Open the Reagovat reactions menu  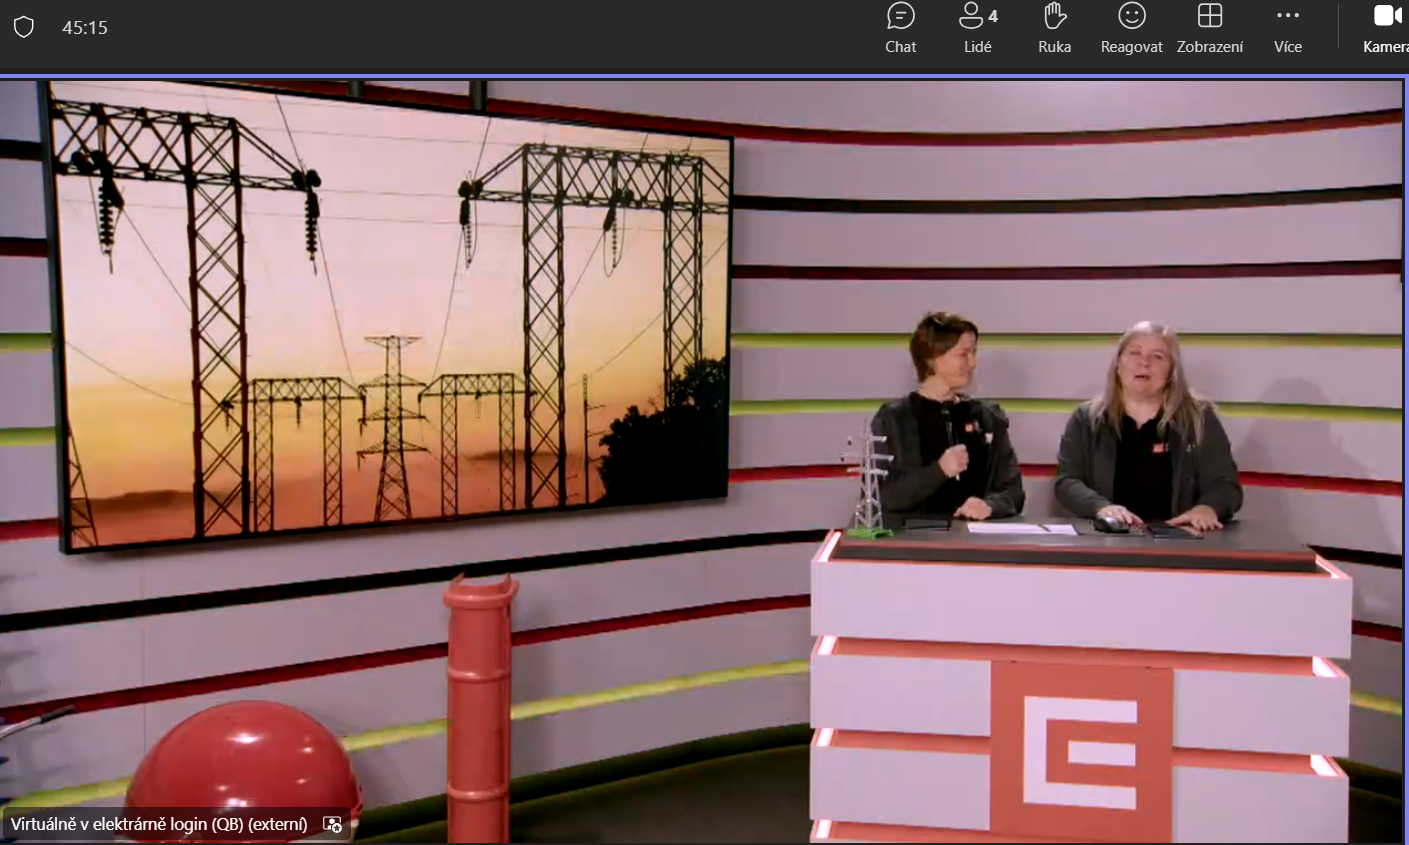[1131, 29]
